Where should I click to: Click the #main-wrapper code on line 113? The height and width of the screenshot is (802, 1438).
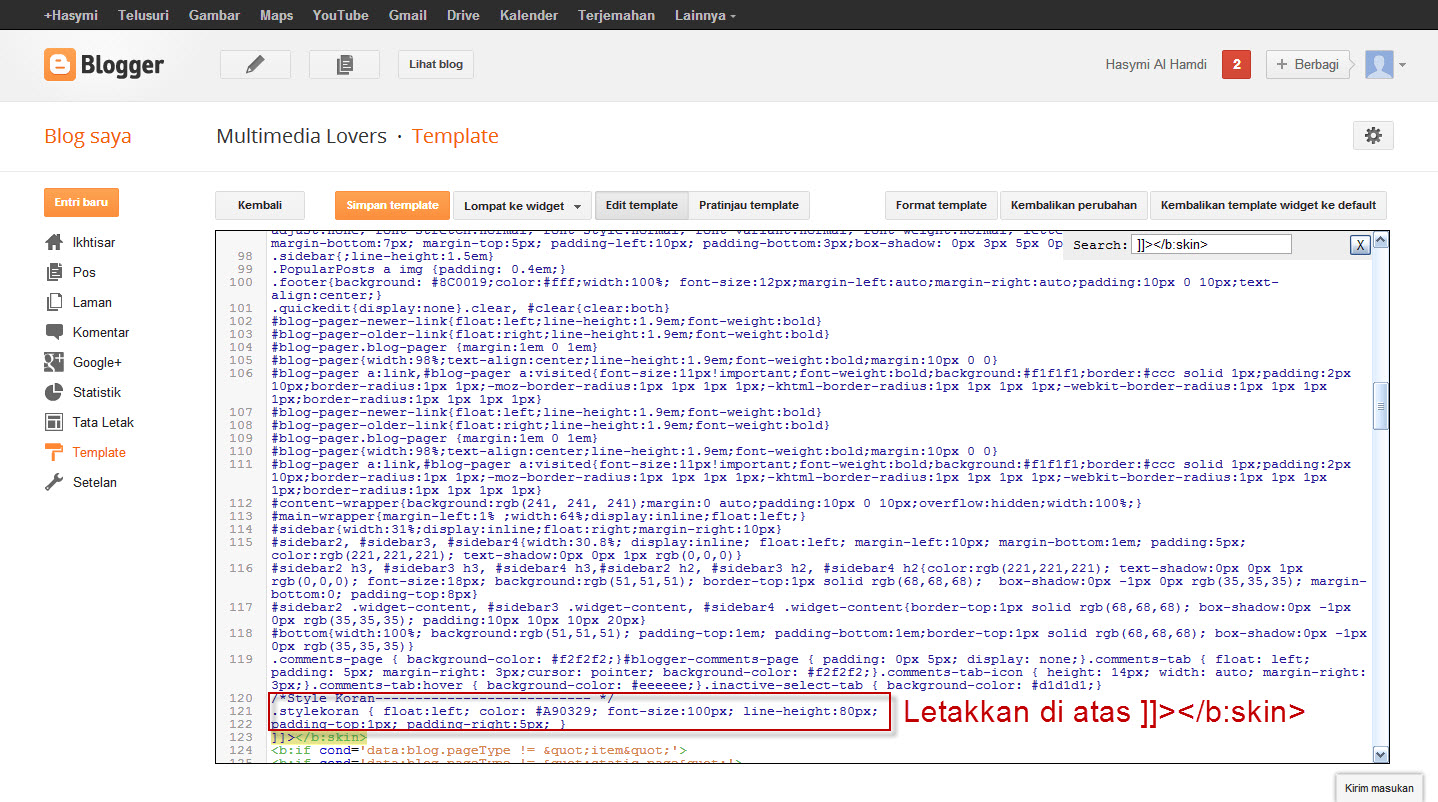(x=538, y=516)
